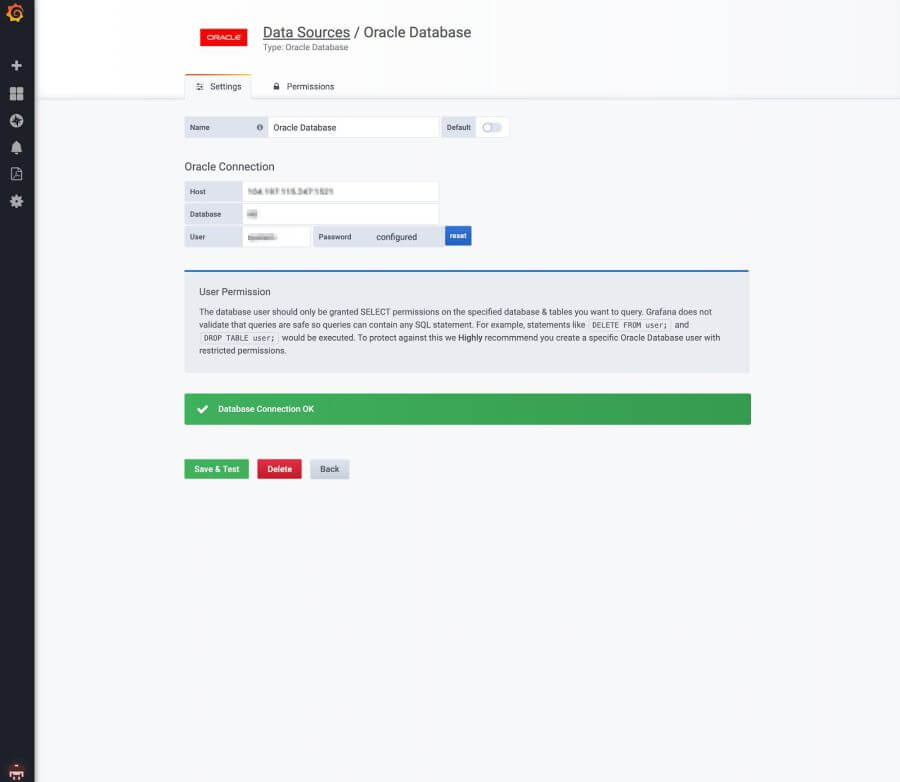Screen dimensions: 900x782
Task: Click into the Database input field
Action: point(341,214)
